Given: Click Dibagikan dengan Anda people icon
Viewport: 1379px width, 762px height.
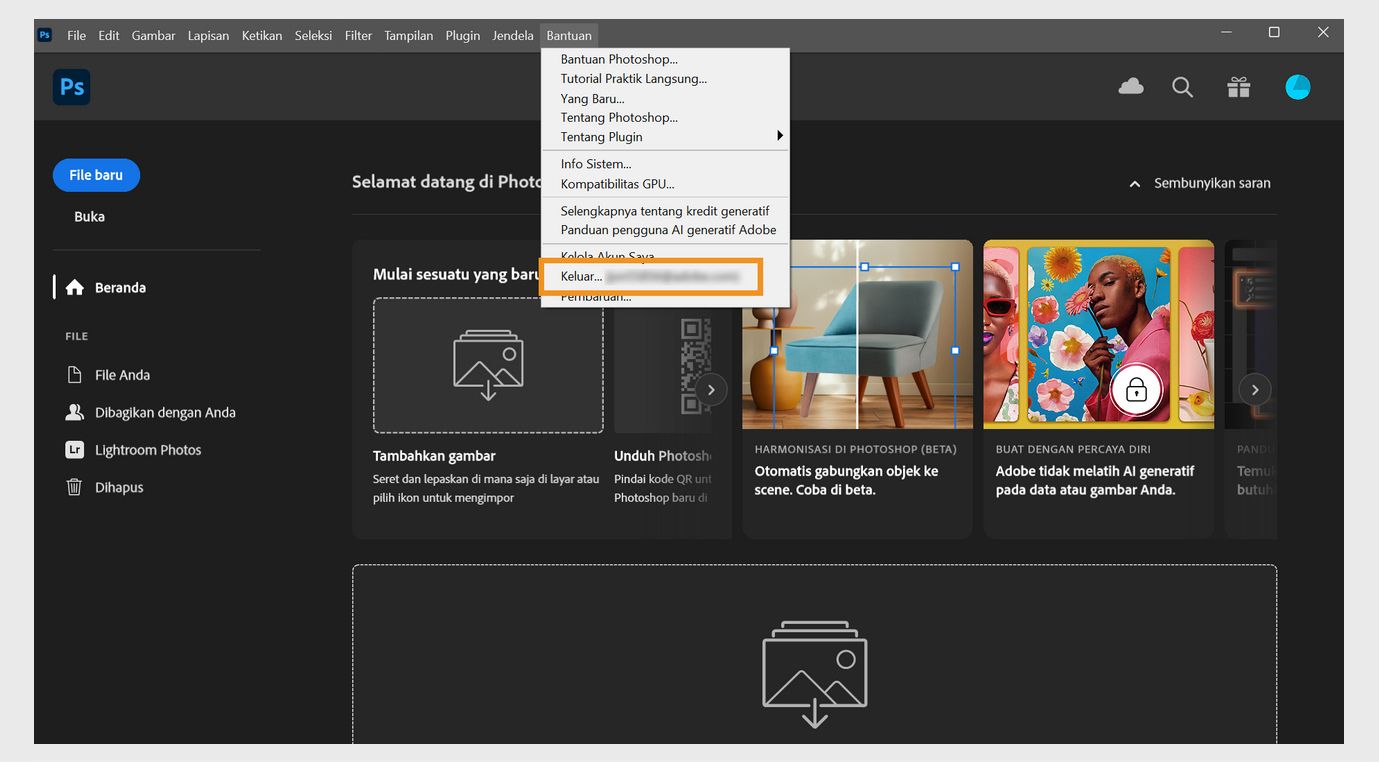Looking at the screenshot, I should click(x=75, y=411).
